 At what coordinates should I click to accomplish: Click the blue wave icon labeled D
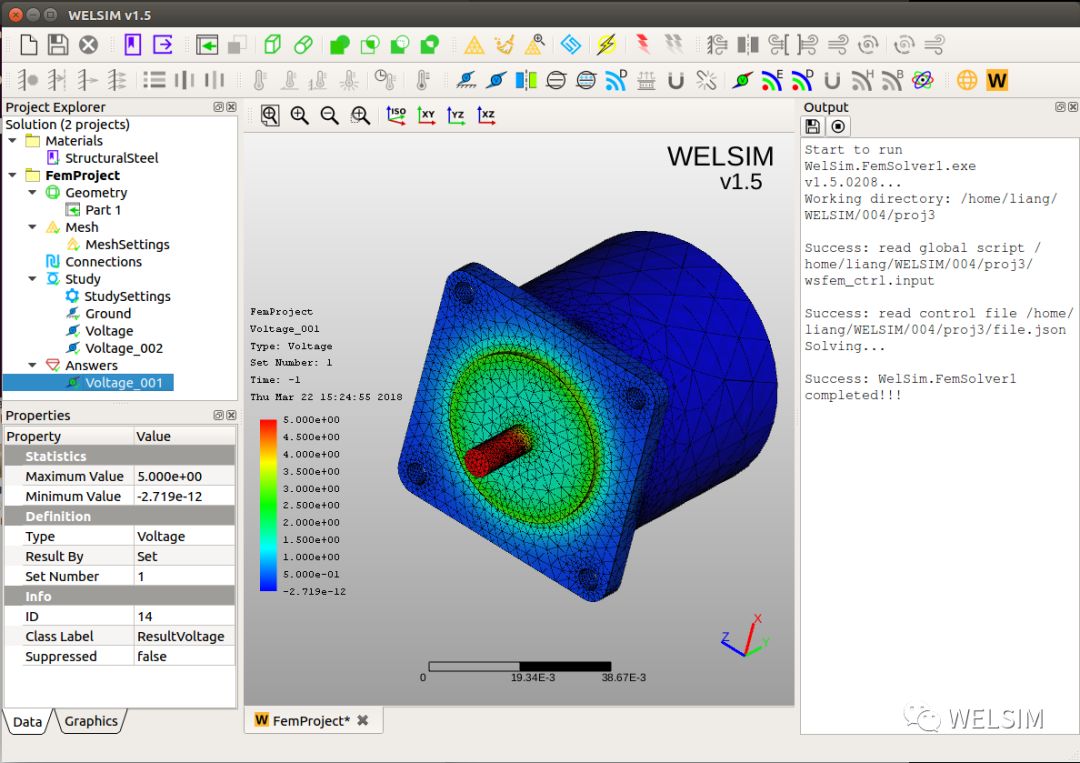point(616,80)
